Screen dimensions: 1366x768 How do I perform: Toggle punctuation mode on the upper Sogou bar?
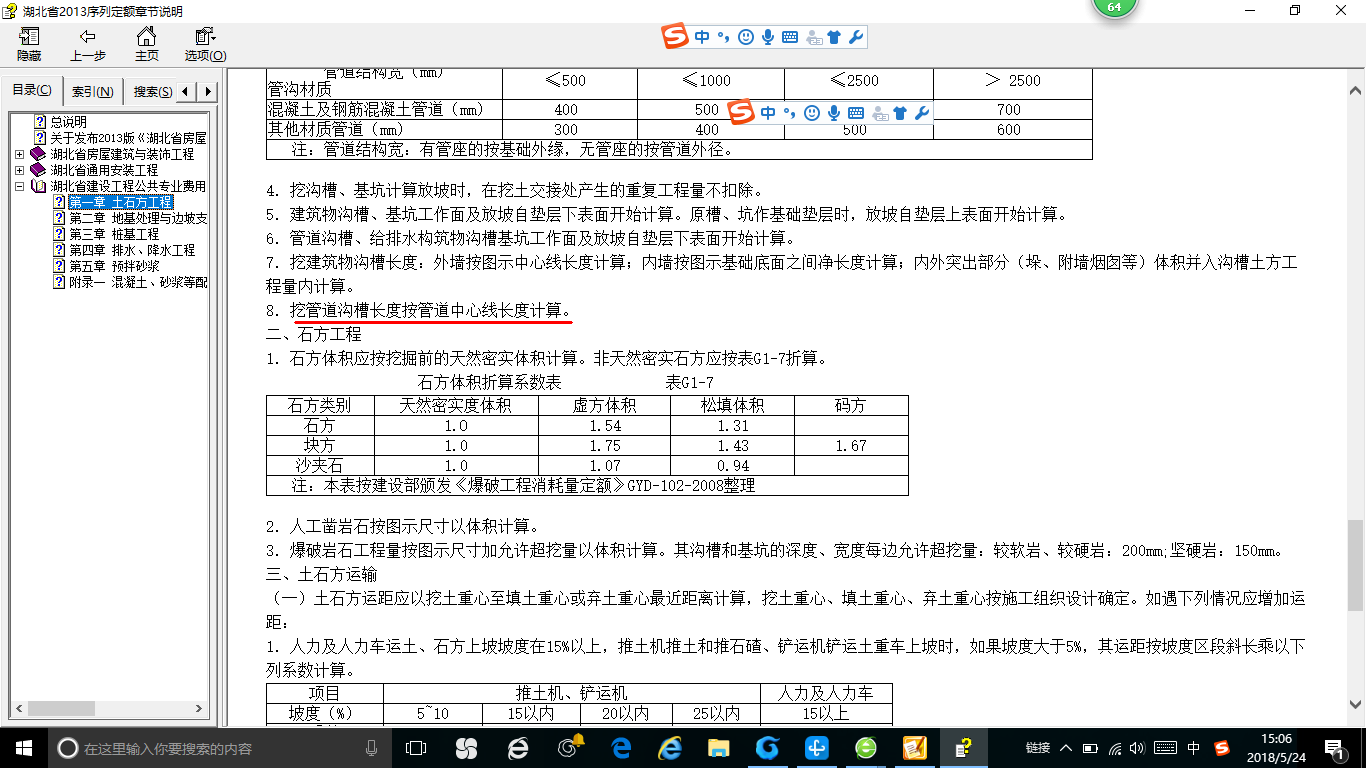tap(724, 38)
